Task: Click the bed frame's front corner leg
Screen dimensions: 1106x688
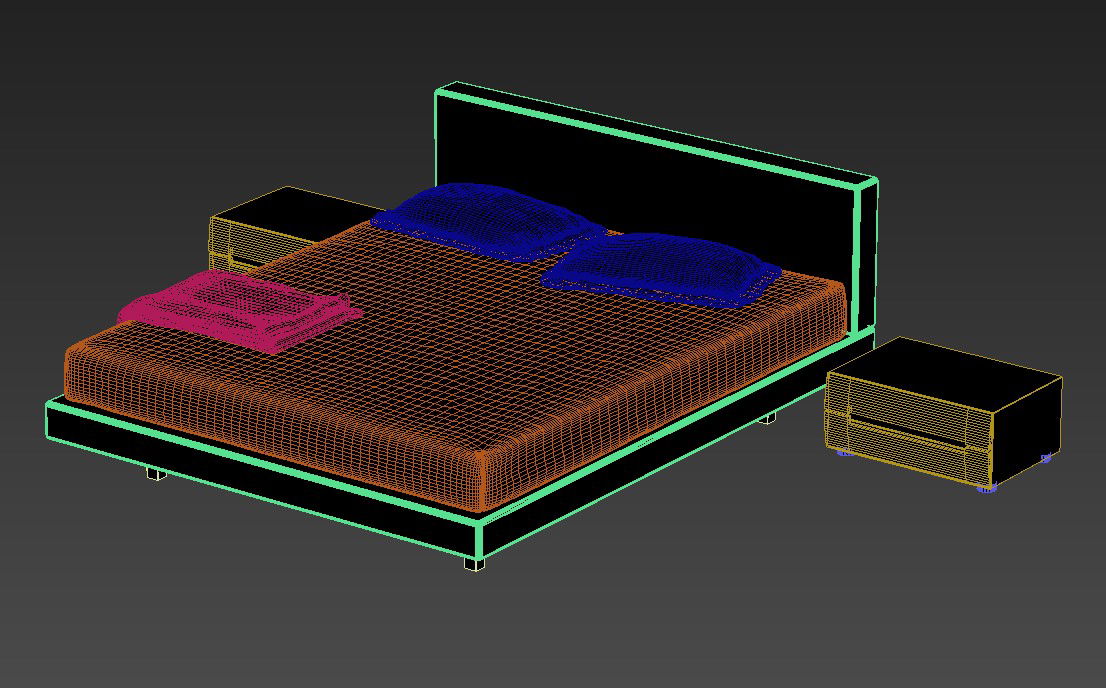Action: [474, 564]
